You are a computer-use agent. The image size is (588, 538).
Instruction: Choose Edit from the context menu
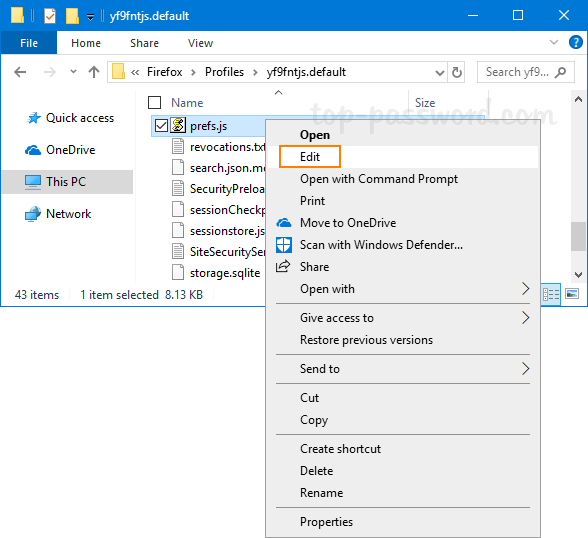[x=310, y=156]
